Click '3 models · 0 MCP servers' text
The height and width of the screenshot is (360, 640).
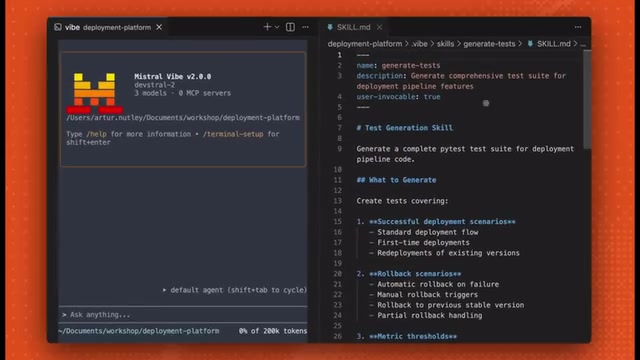click(x=182, y=93)
